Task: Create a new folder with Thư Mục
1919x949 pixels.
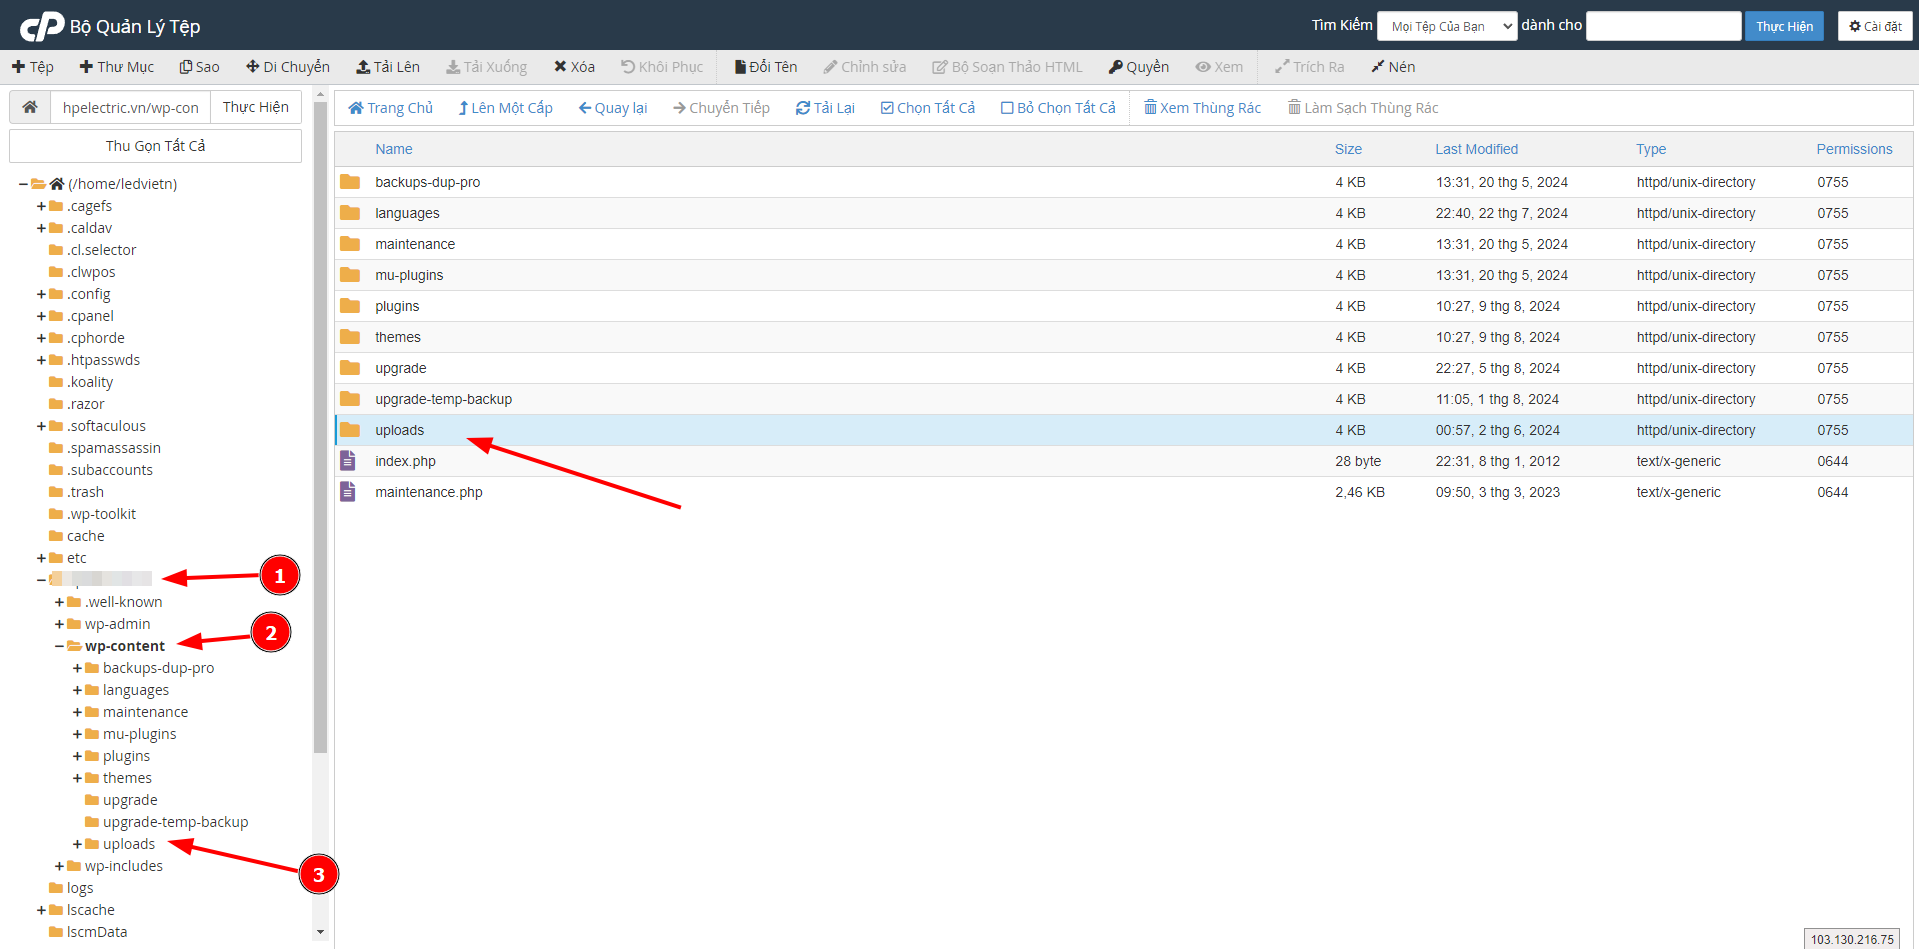Action: coord(117,67)
